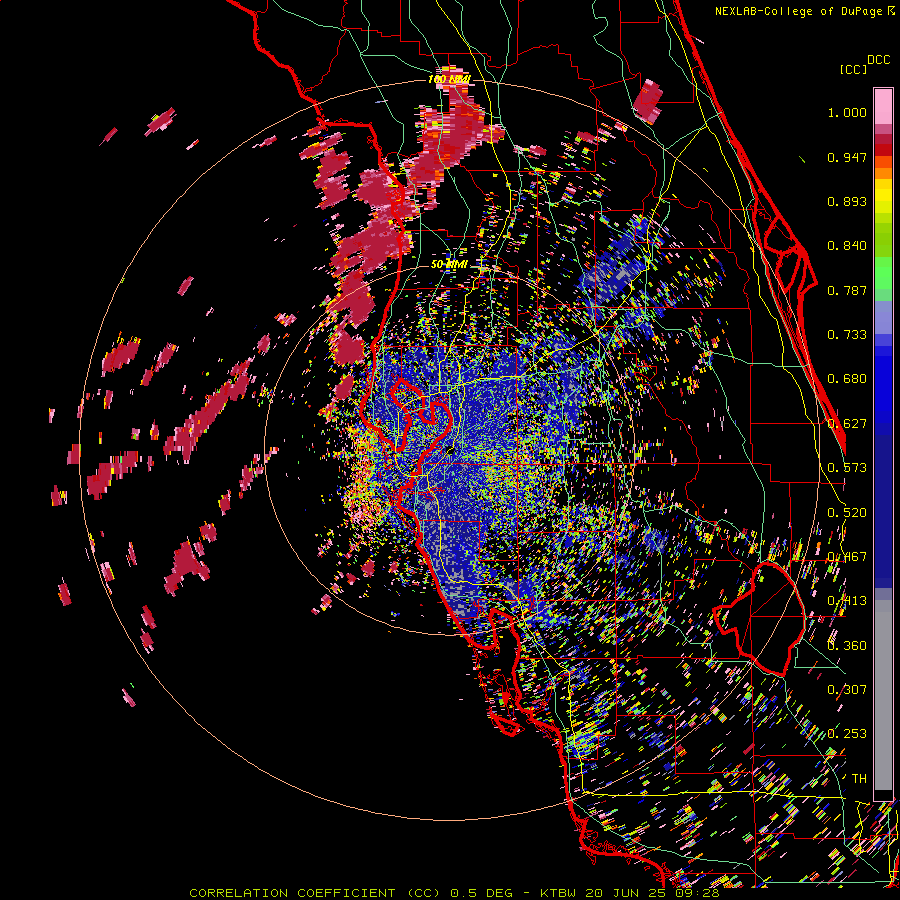The width and height of the screenshot is (900, 900).
Task: Click the TH threshold label
Action: click(x=859, y=779)
